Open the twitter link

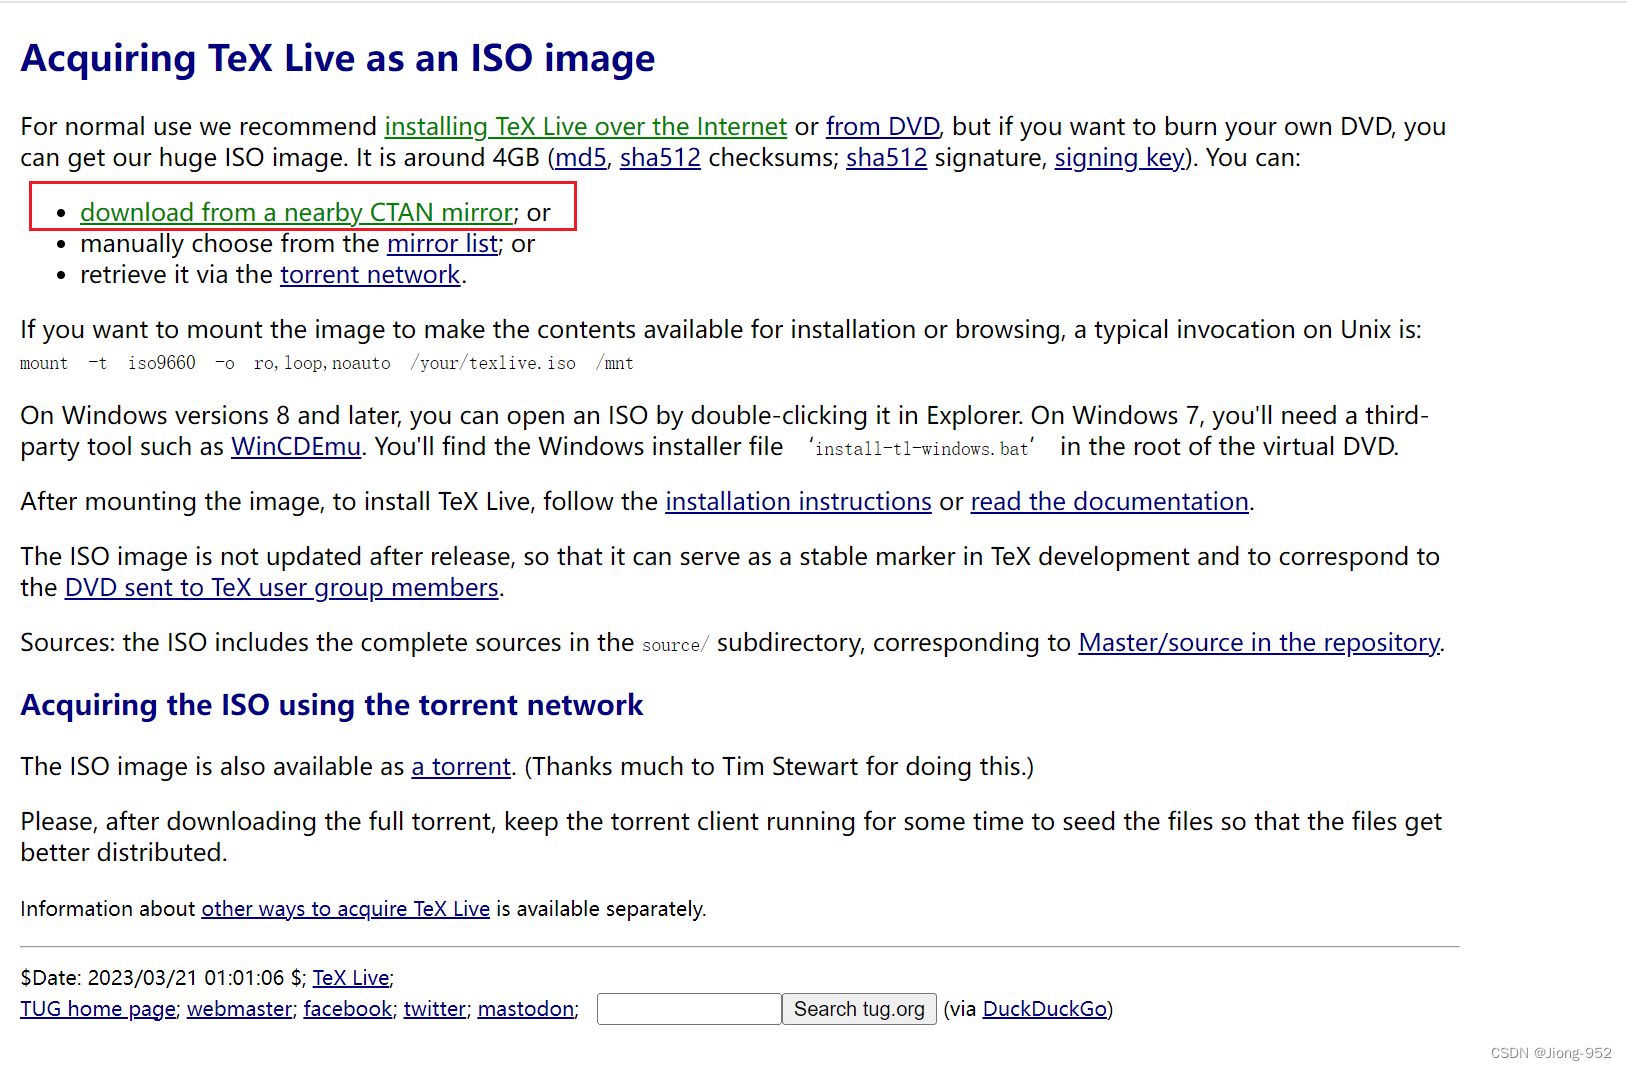click(x=434, y=1009)
